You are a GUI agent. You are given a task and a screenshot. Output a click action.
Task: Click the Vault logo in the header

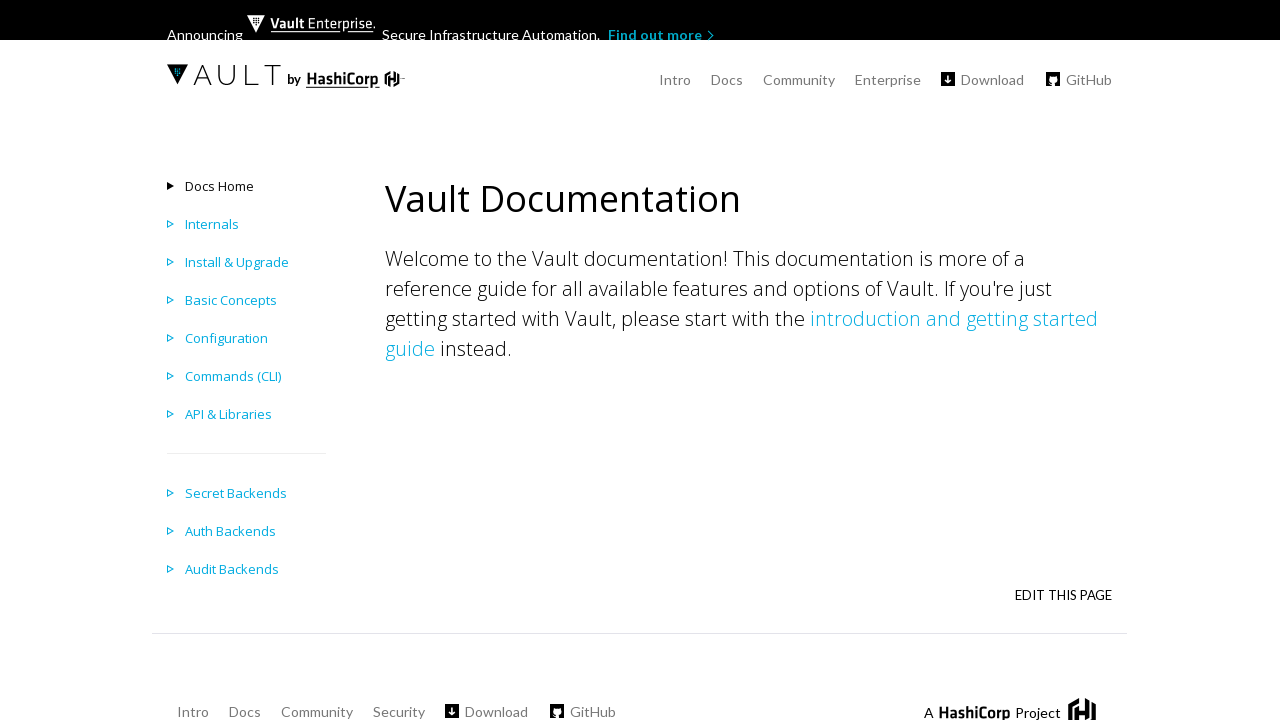224,75
